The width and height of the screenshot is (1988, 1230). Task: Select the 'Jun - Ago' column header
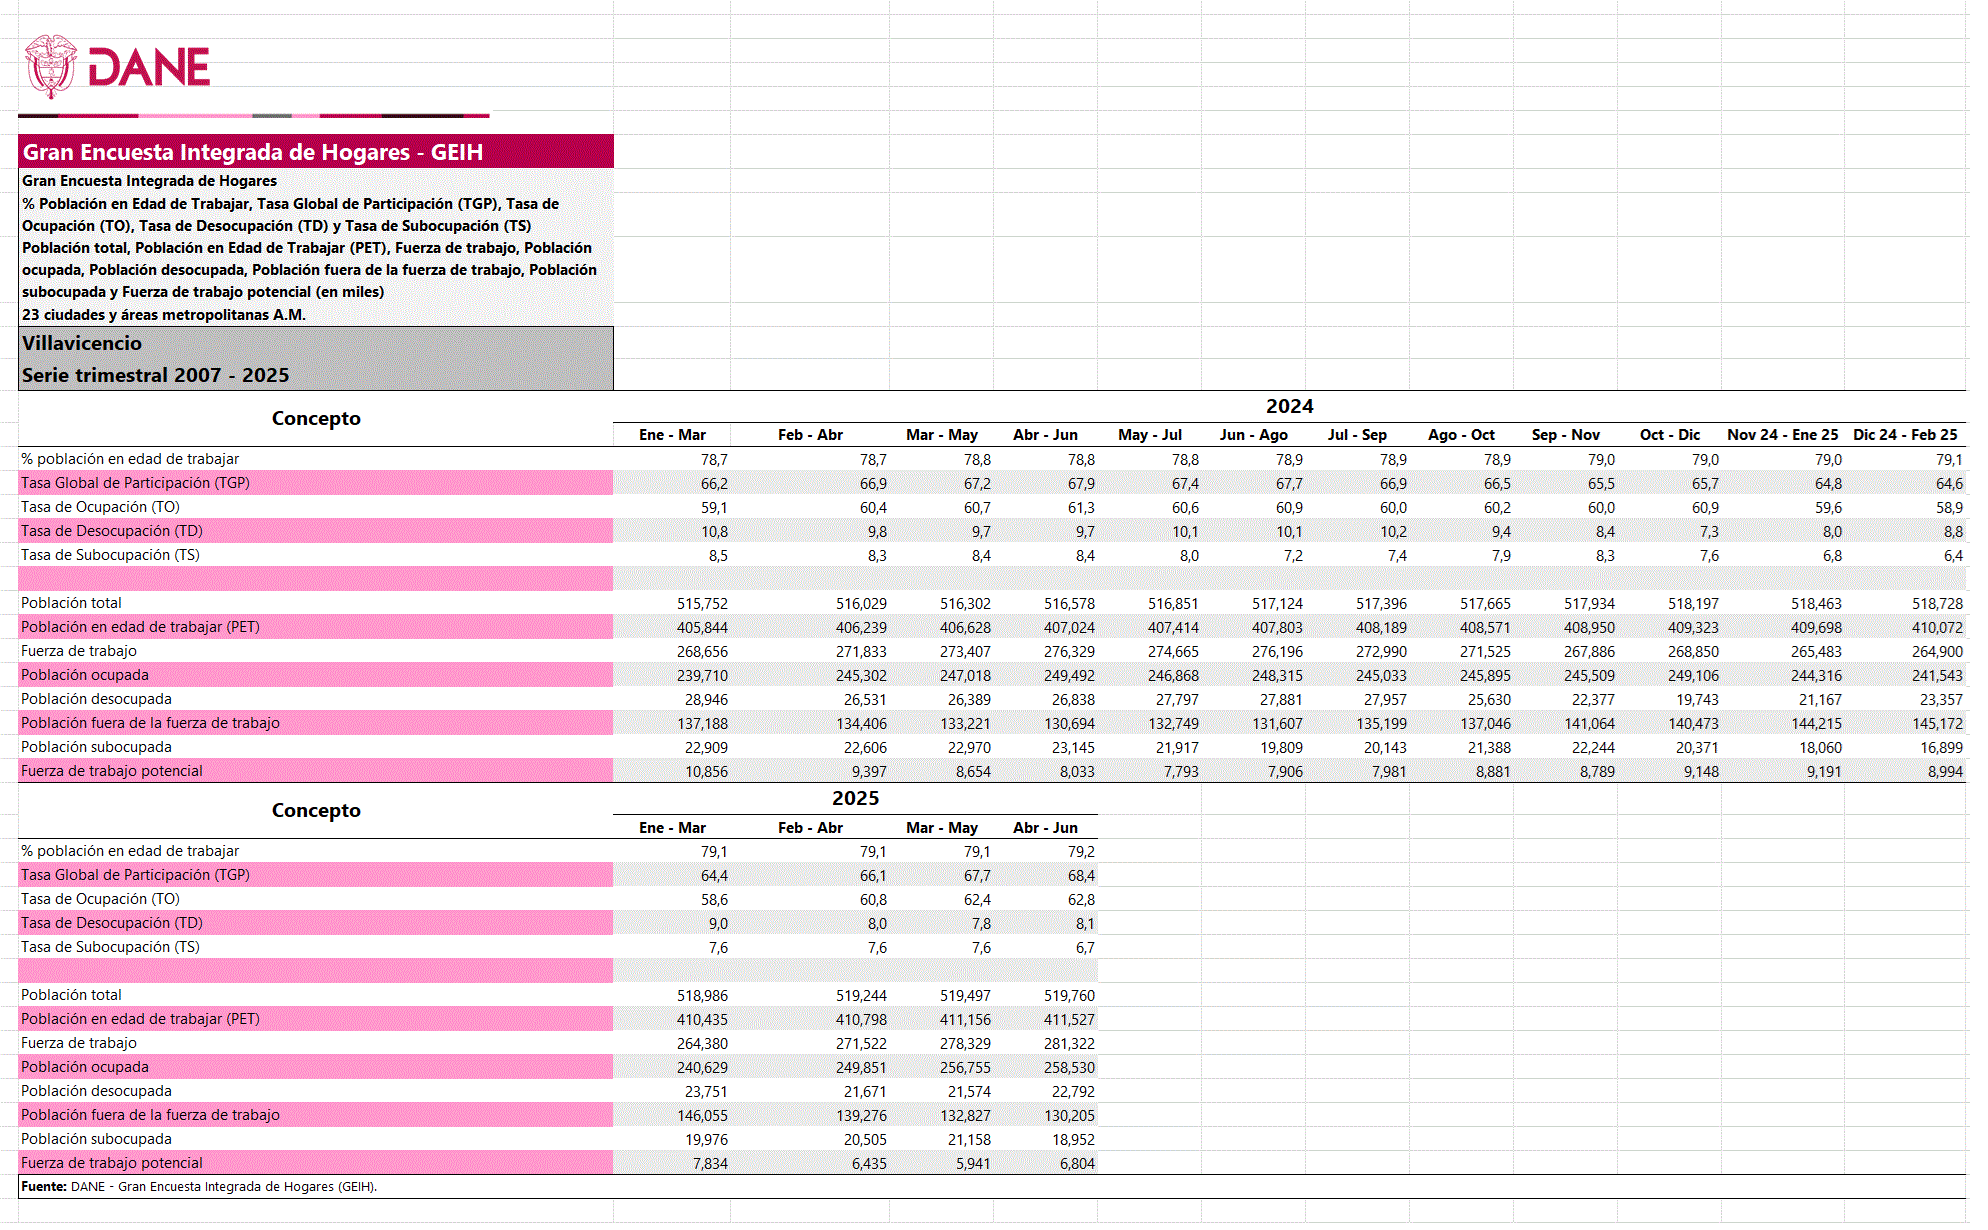pyautogui.click(x=1254, y=435)
